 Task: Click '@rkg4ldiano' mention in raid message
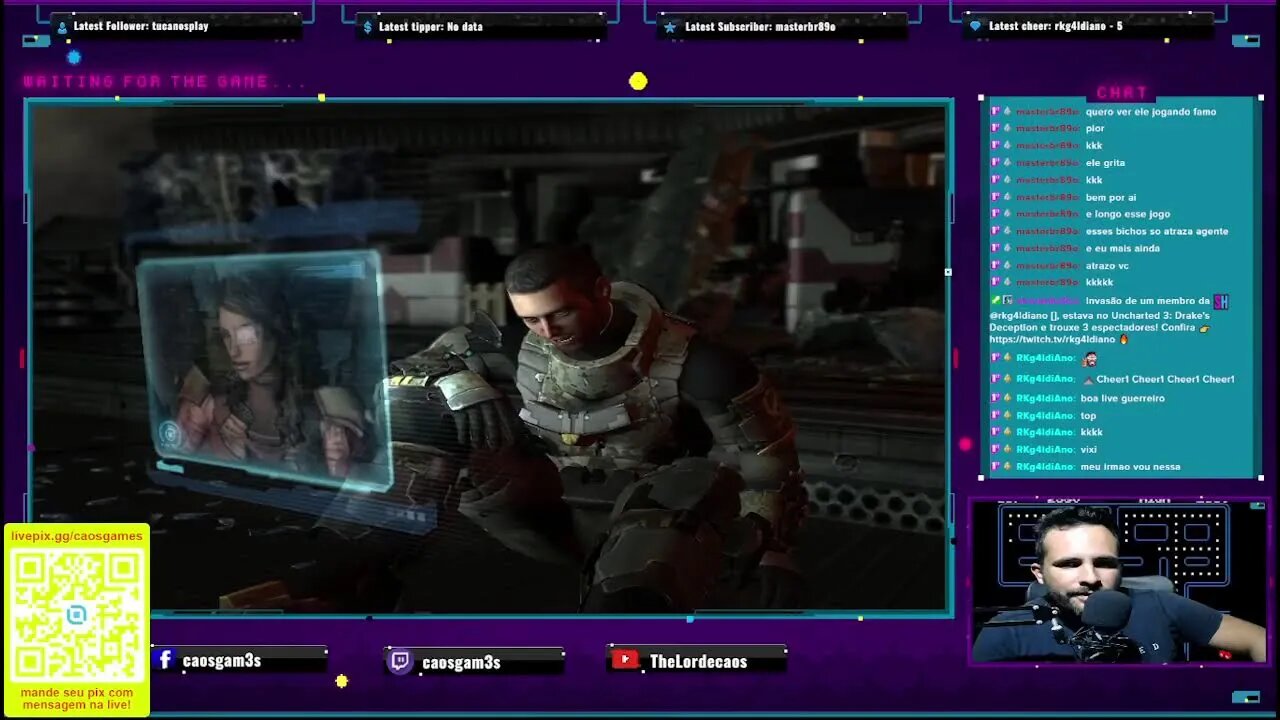(1019, 316)
